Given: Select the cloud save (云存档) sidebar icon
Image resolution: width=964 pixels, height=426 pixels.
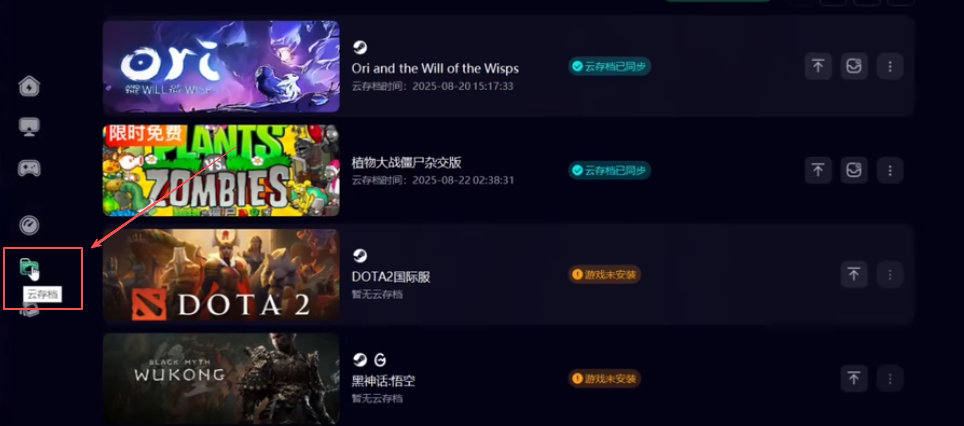Looking at the screenshot, I should 30,268.
